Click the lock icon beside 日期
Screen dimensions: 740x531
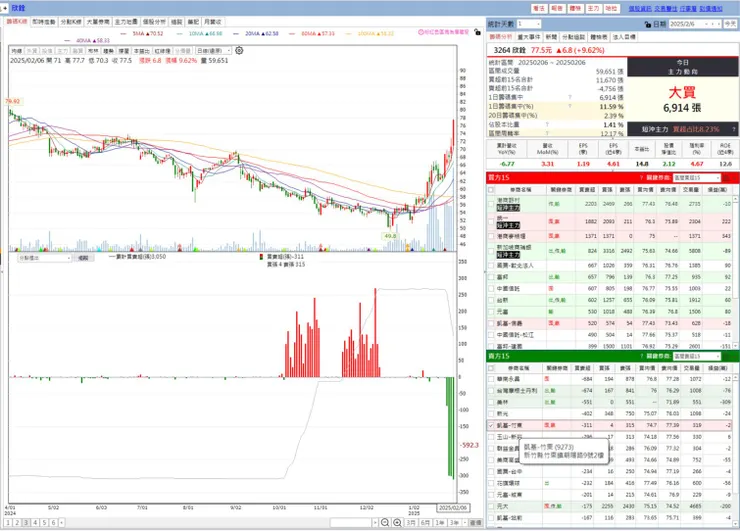coord(648,24)
